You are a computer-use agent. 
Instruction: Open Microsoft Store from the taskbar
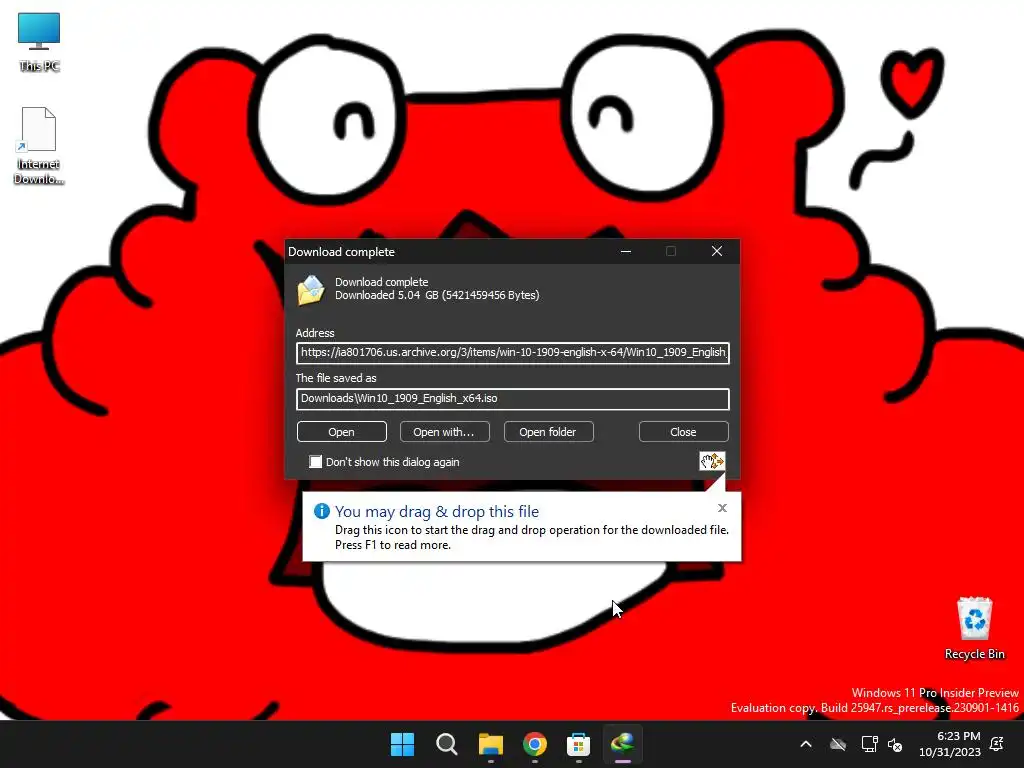(x=579, y=744)
